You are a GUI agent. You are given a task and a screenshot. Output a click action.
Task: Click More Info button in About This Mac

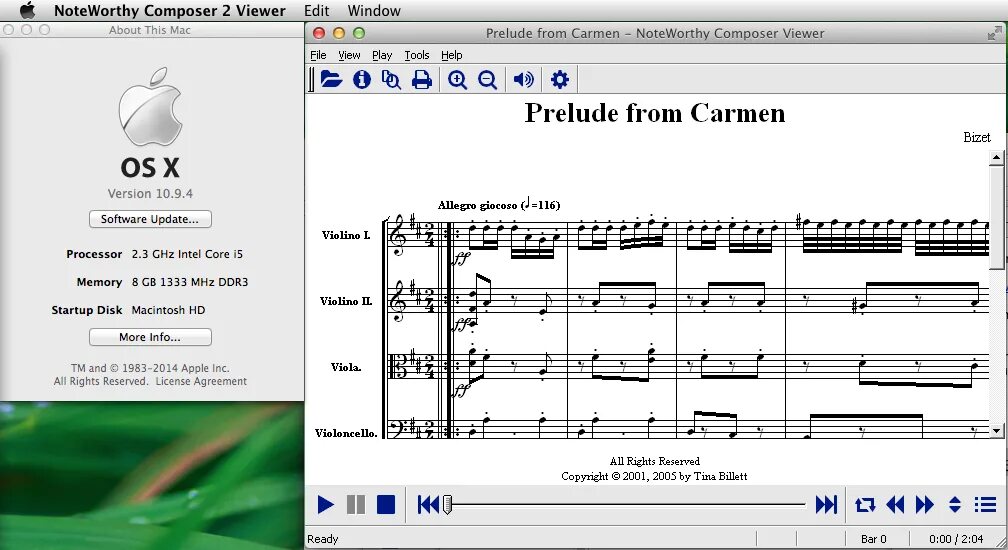pyautogui.click(x=150, y=337)
